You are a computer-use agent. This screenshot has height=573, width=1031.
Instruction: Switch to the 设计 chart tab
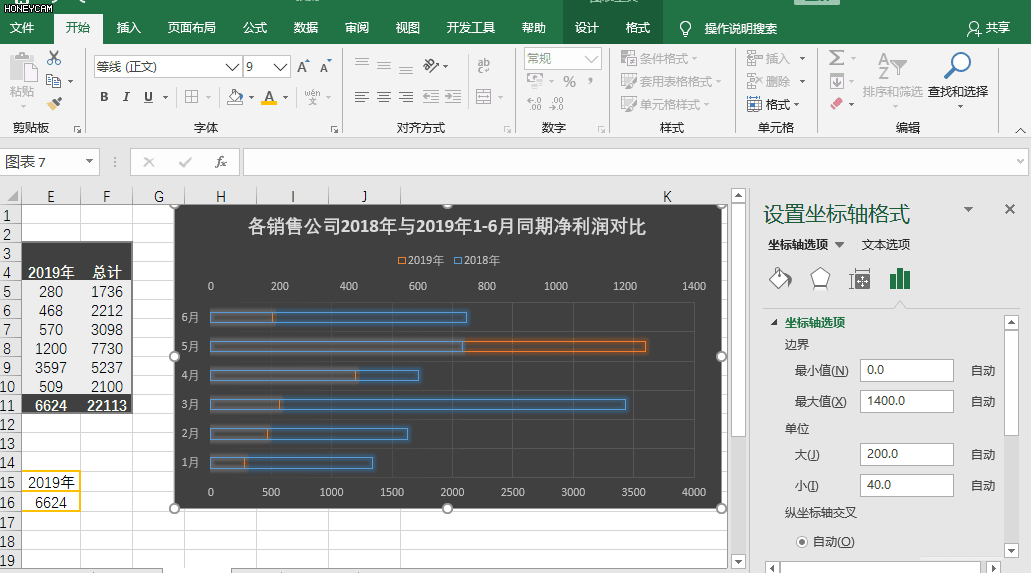587,28
